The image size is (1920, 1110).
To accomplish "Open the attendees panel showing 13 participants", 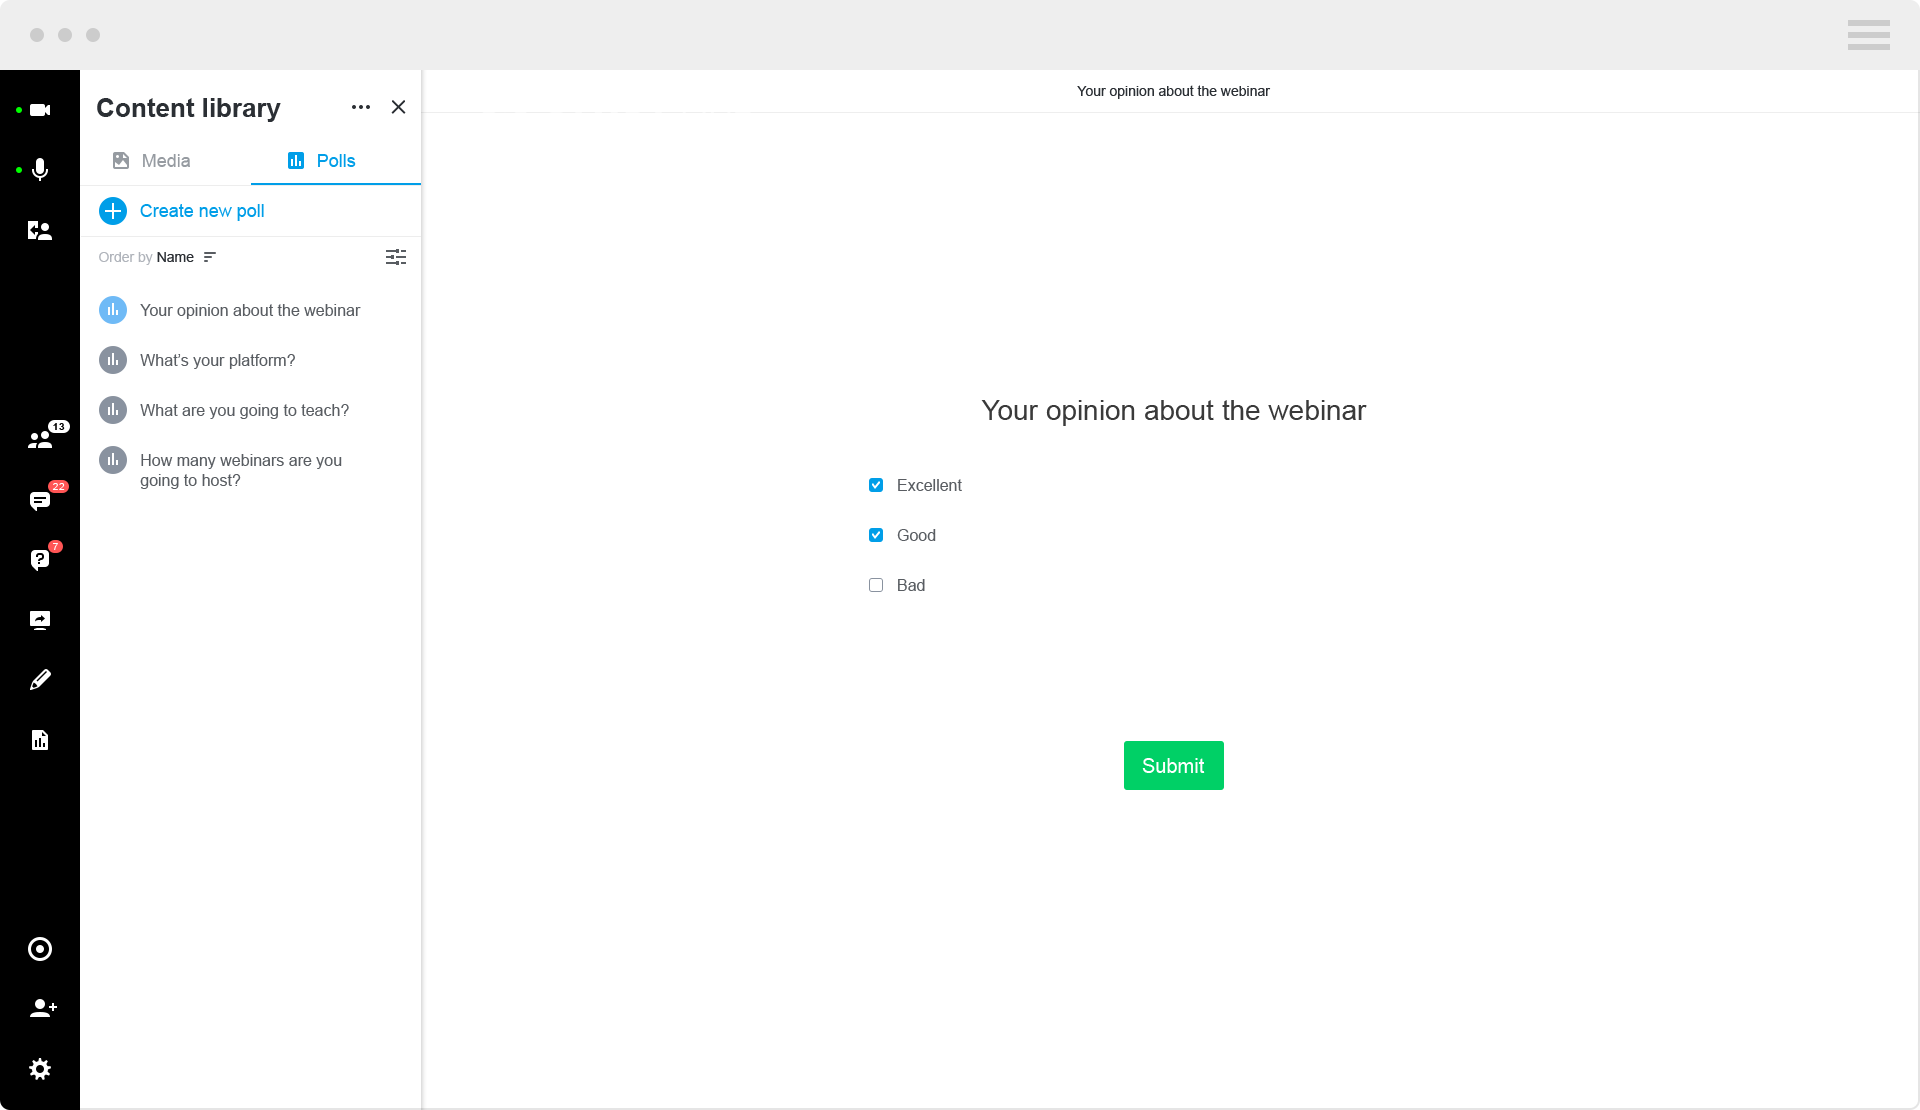I will [x=40, y=440].
